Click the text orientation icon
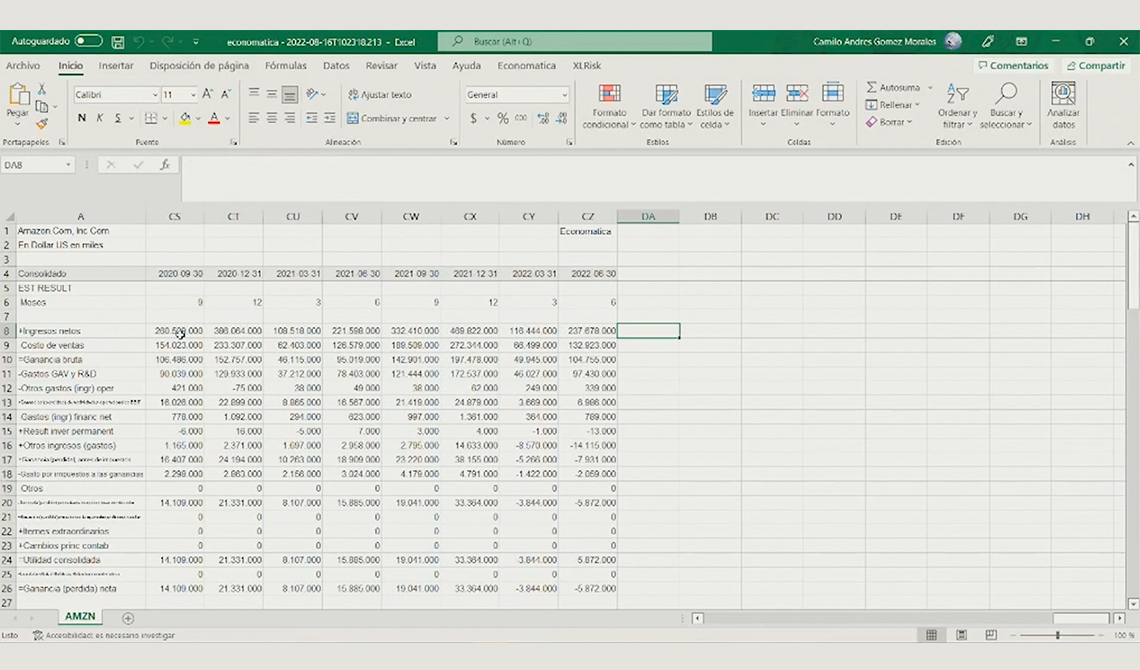1140x670 pixels. tap(313, 94)
